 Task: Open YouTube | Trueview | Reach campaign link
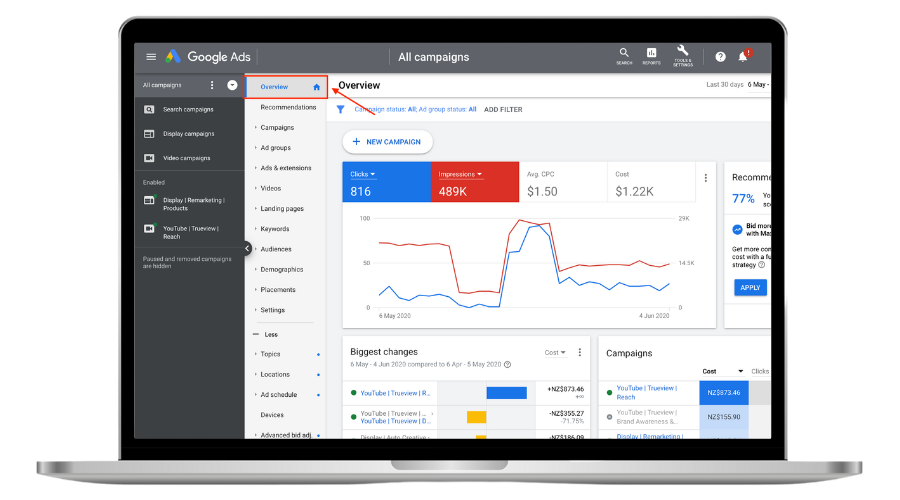[646, 393]
